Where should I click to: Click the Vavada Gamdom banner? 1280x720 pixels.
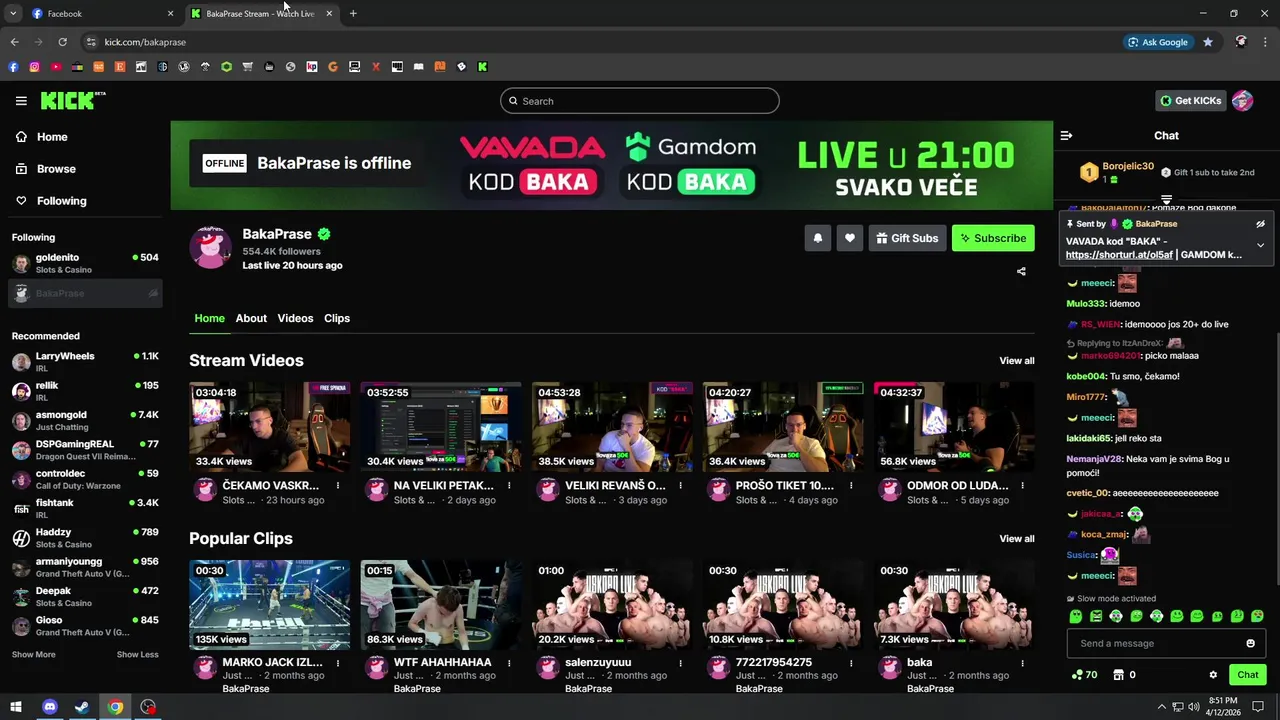click(612, 165)
